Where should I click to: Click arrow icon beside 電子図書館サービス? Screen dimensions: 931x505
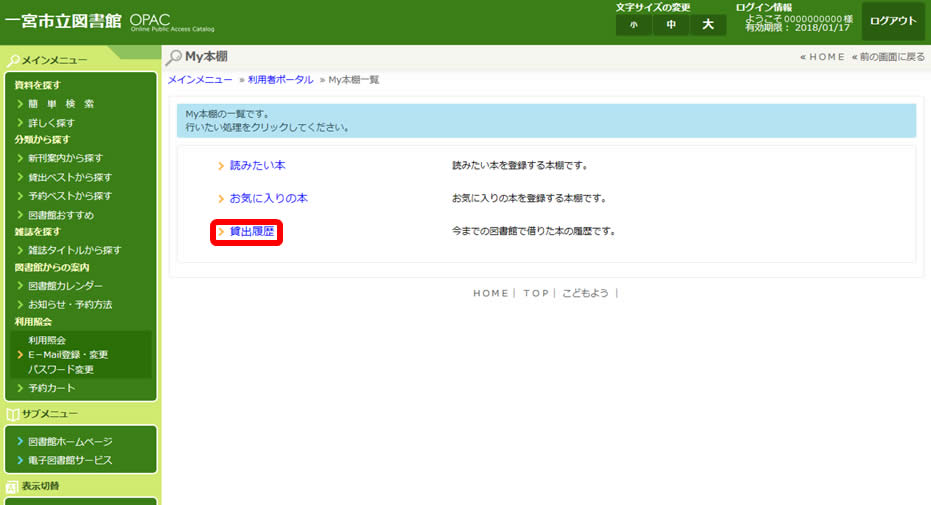pos(20,460)
